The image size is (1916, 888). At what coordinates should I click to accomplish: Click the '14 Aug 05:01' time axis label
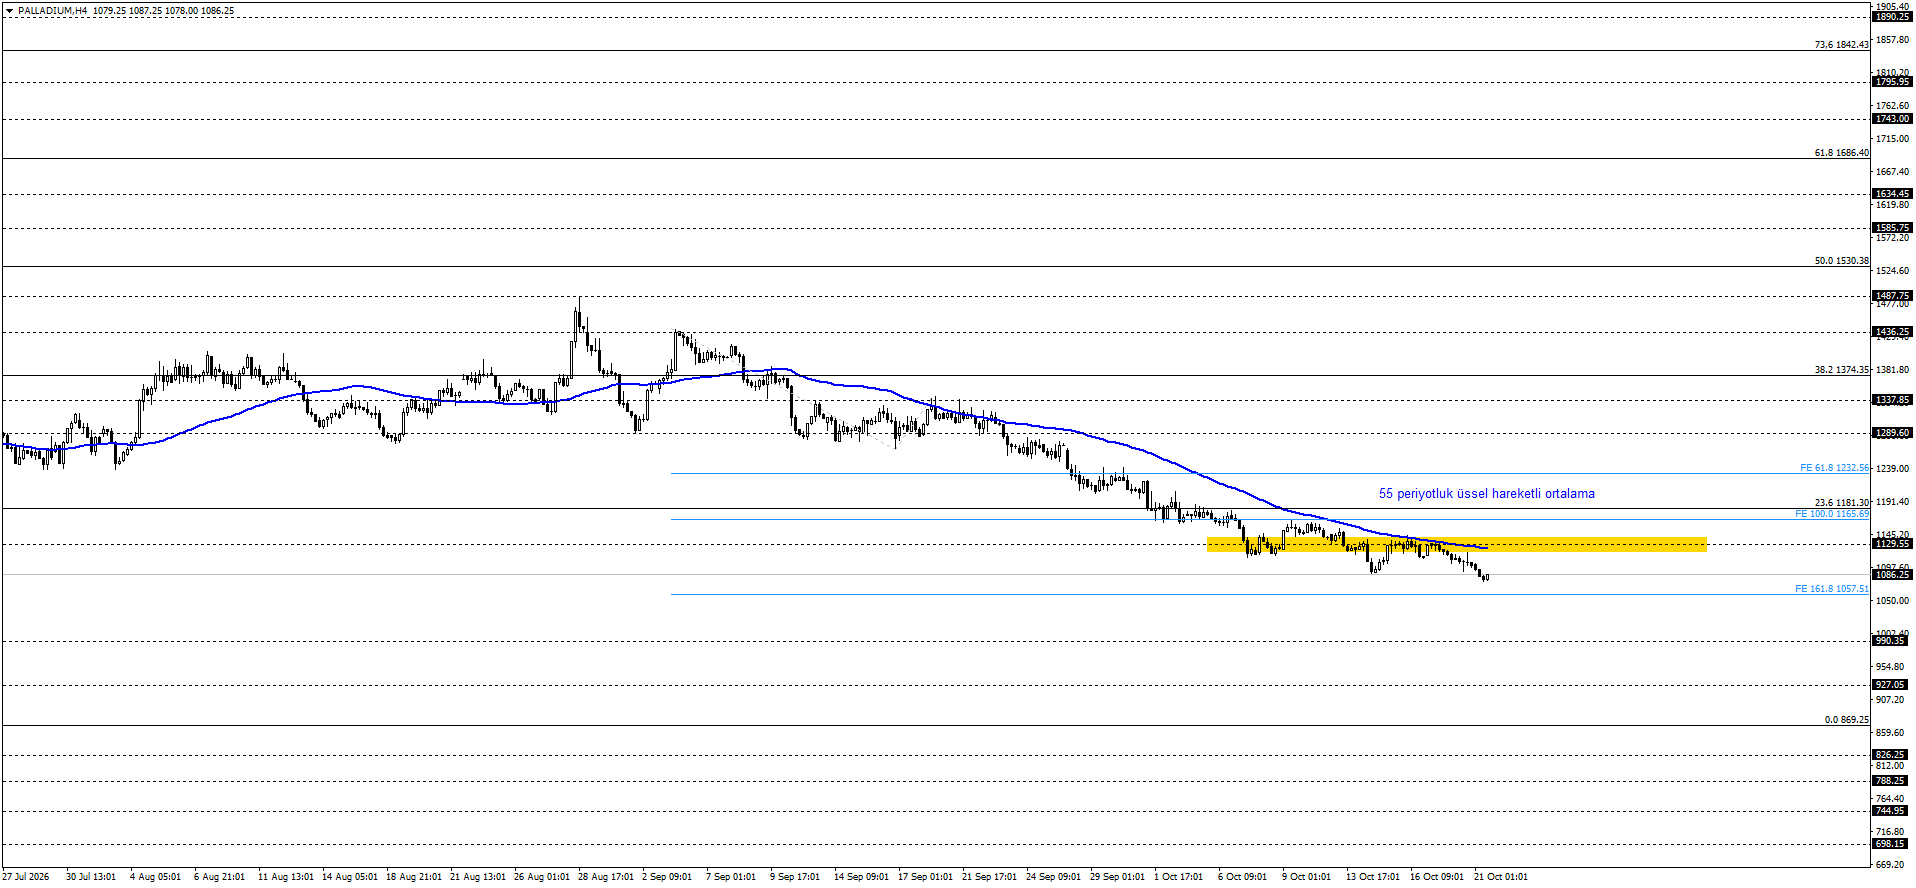(x=350, y=877)
